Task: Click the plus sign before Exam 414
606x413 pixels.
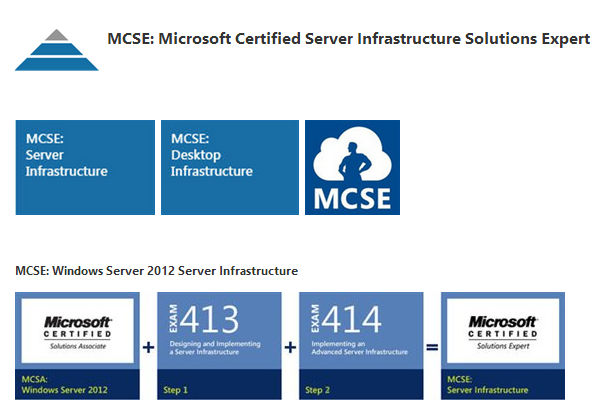Action: (x=290, y=347)
